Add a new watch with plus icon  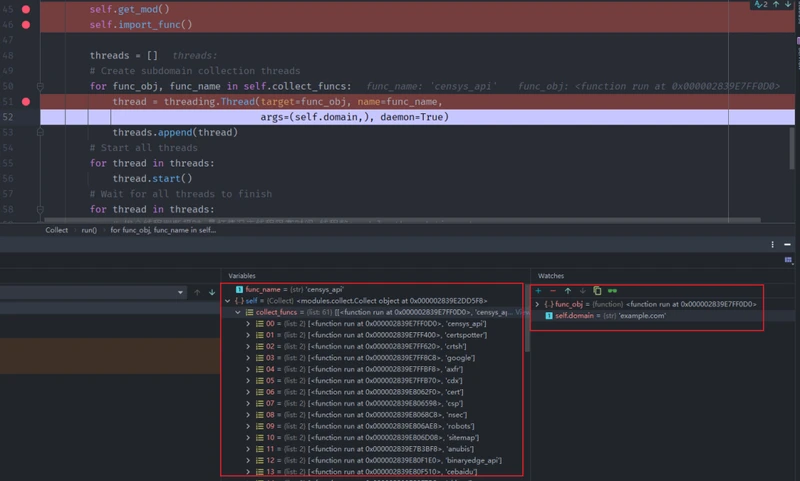point(538,291)
